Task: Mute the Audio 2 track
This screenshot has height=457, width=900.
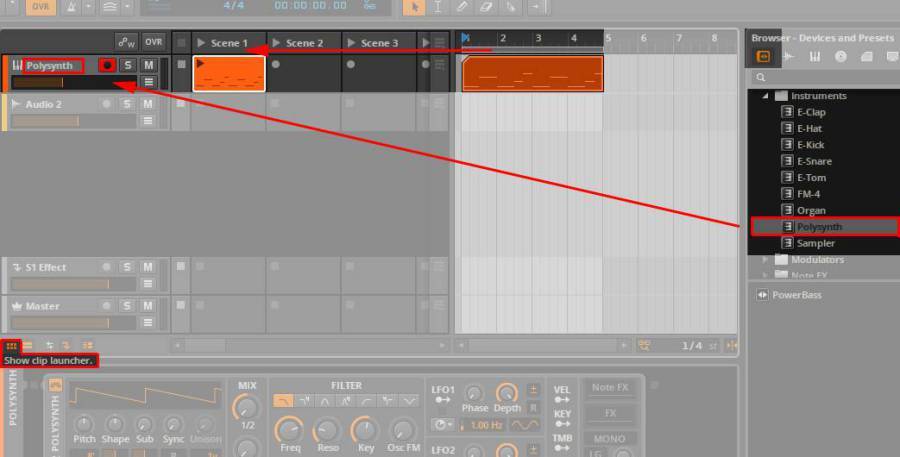Action: (x=147, y=104)
